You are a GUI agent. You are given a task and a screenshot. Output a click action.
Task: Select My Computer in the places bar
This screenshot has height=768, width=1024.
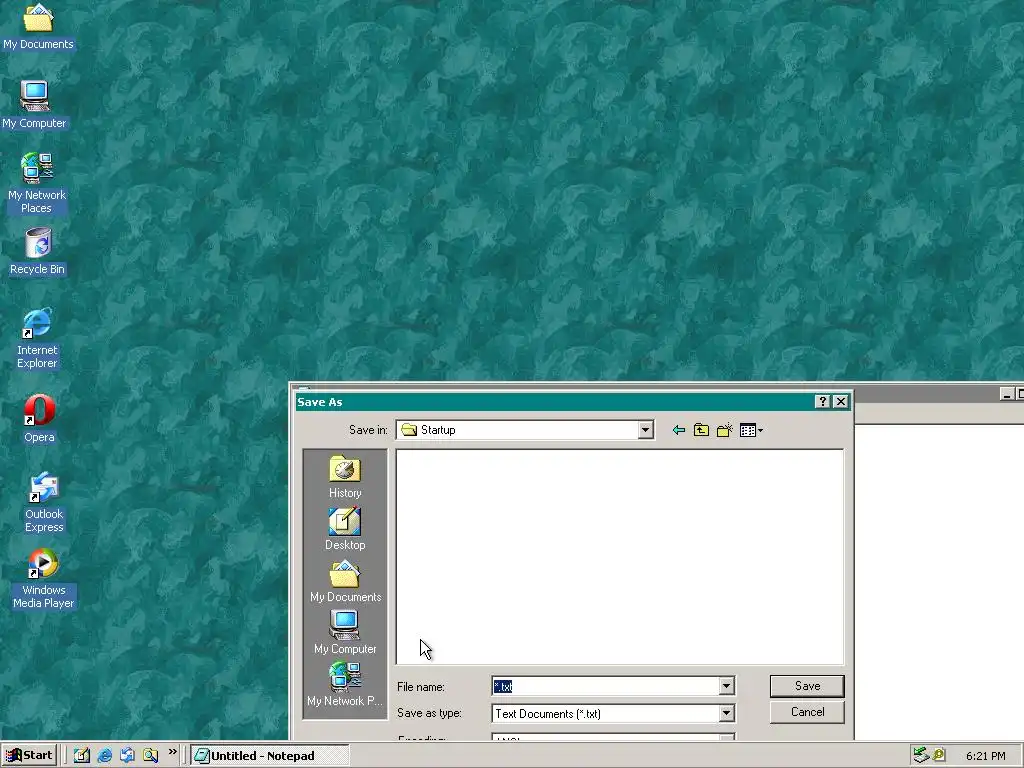point(345,633)
